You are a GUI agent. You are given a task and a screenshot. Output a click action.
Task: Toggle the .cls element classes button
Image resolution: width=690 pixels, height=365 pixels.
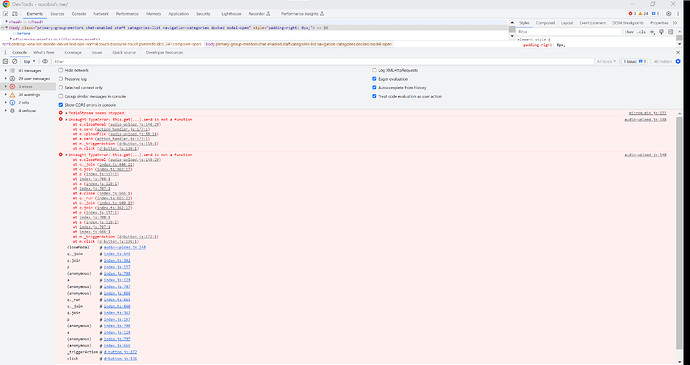point(642,32)
